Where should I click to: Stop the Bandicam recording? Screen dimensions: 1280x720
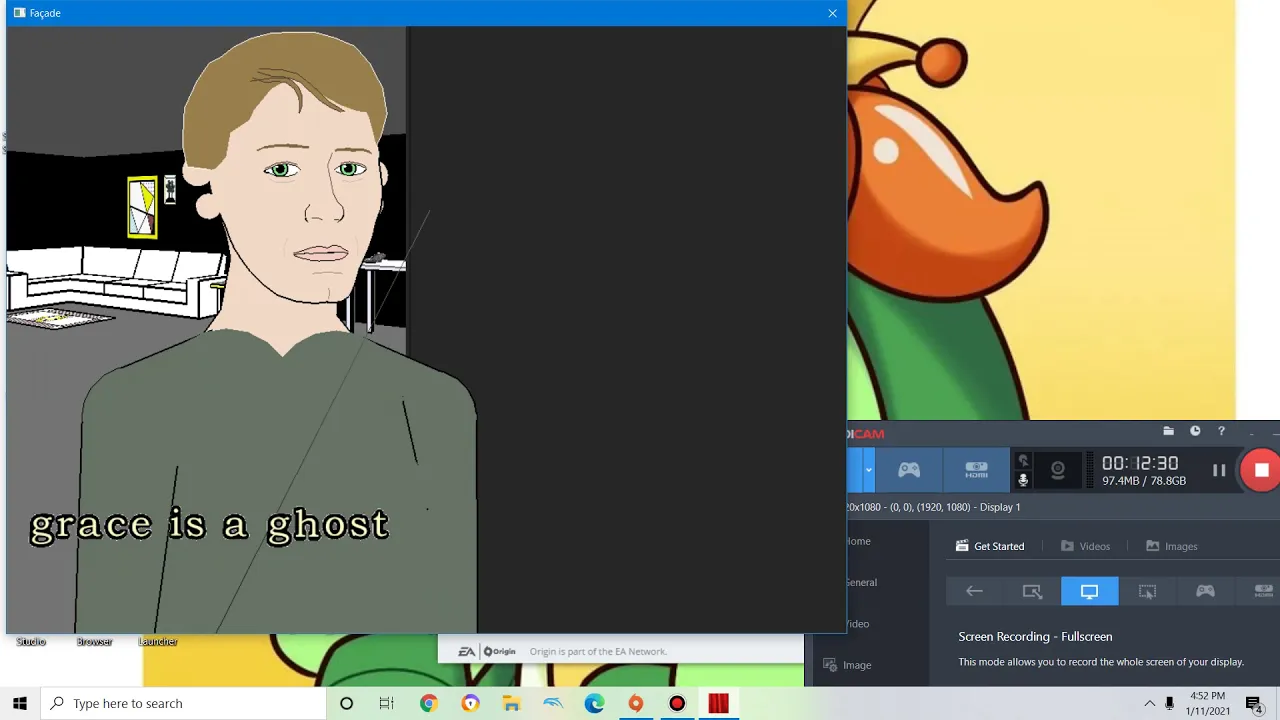click(x=1261, y=470)
